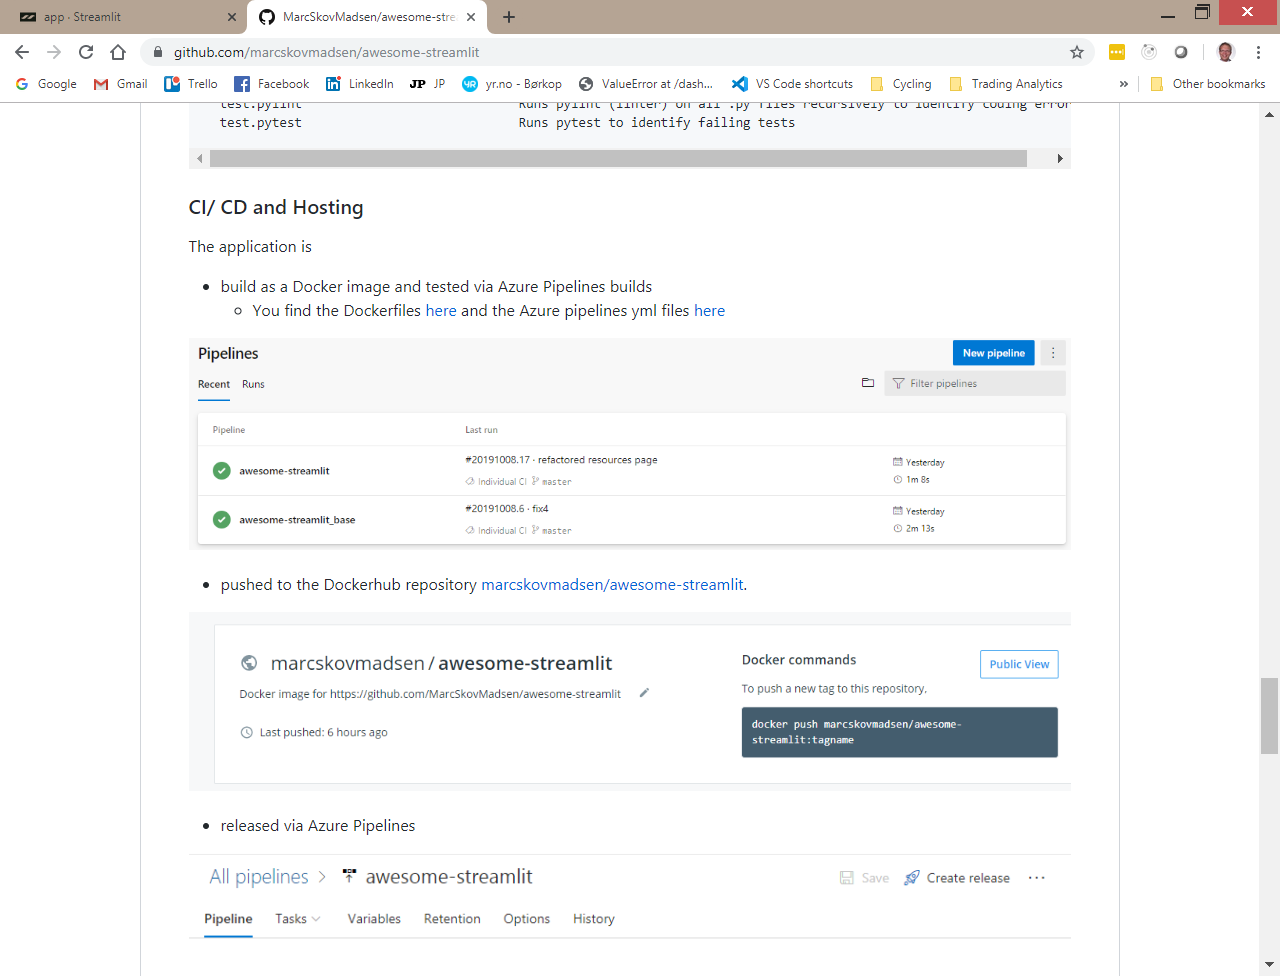Image resolution: width=1280 pixels, height=976 pixels.
Task: Click the page vertical scrollbar thumb
Action: (x=1270, y=716)
